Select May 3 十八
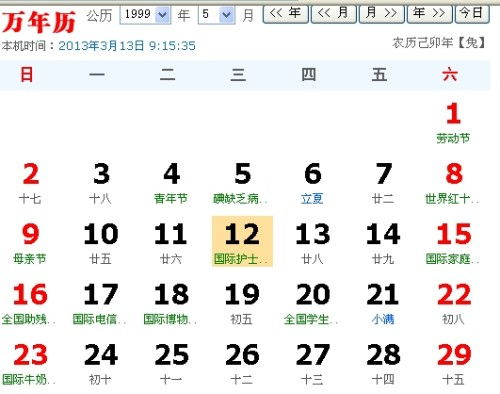The width and height of the screenshot is (500, 394). pos(101,183)
